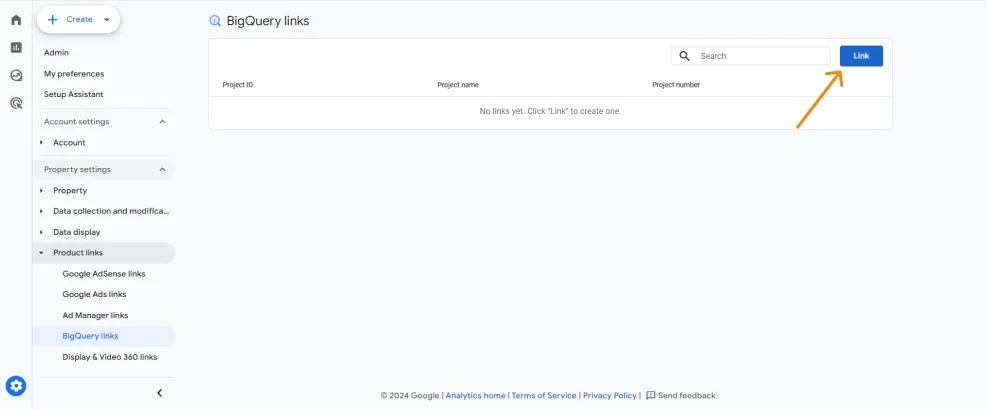The image size is (987, 409).
Task: Expand the Property tree item
Action: click(42, 191)
